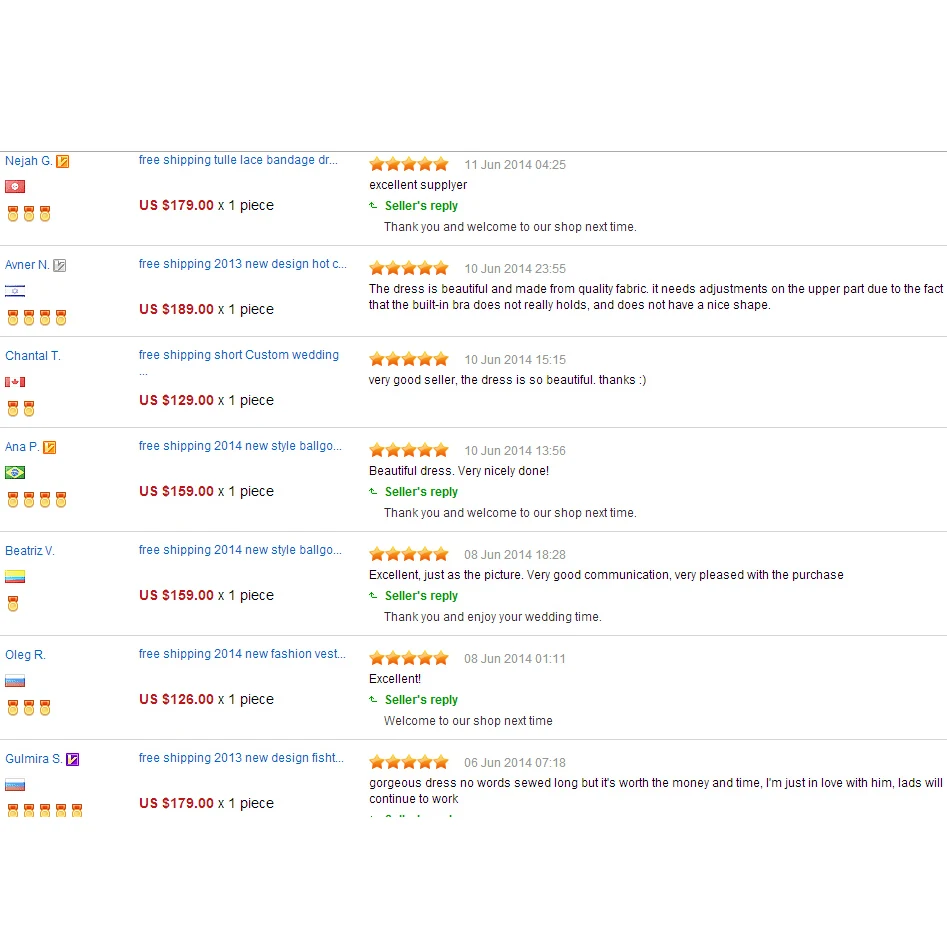This screenshot has height=947, width=947.
Task: Click the Brazilian flag under Ana P.
Action: point(15,473)
